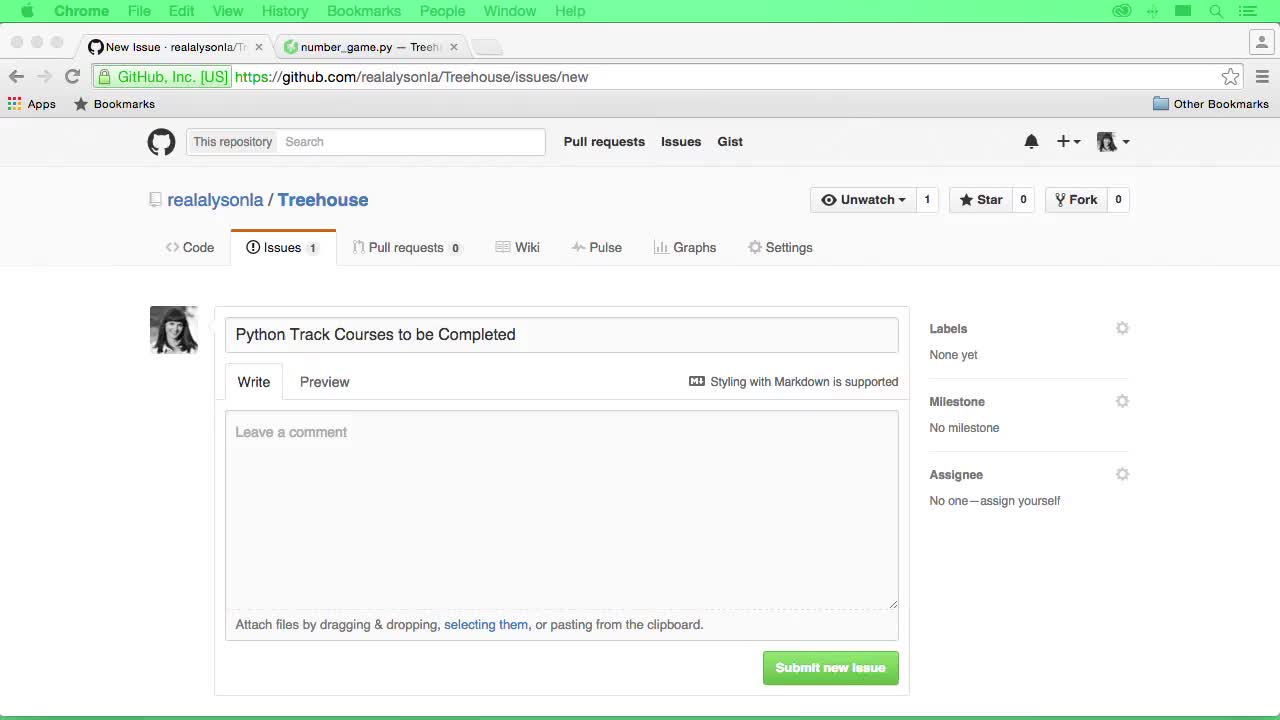Click Styling with Markdown is supported link
1280x720 pixels.
(x=804, y=382)
